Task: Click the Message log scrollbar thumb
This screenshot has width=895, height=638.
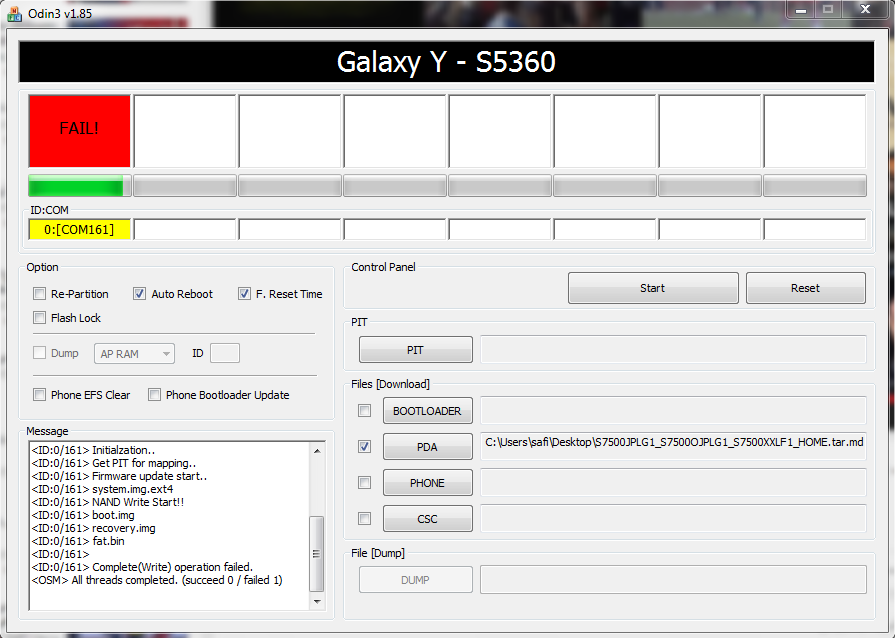Action: point(317,554)
